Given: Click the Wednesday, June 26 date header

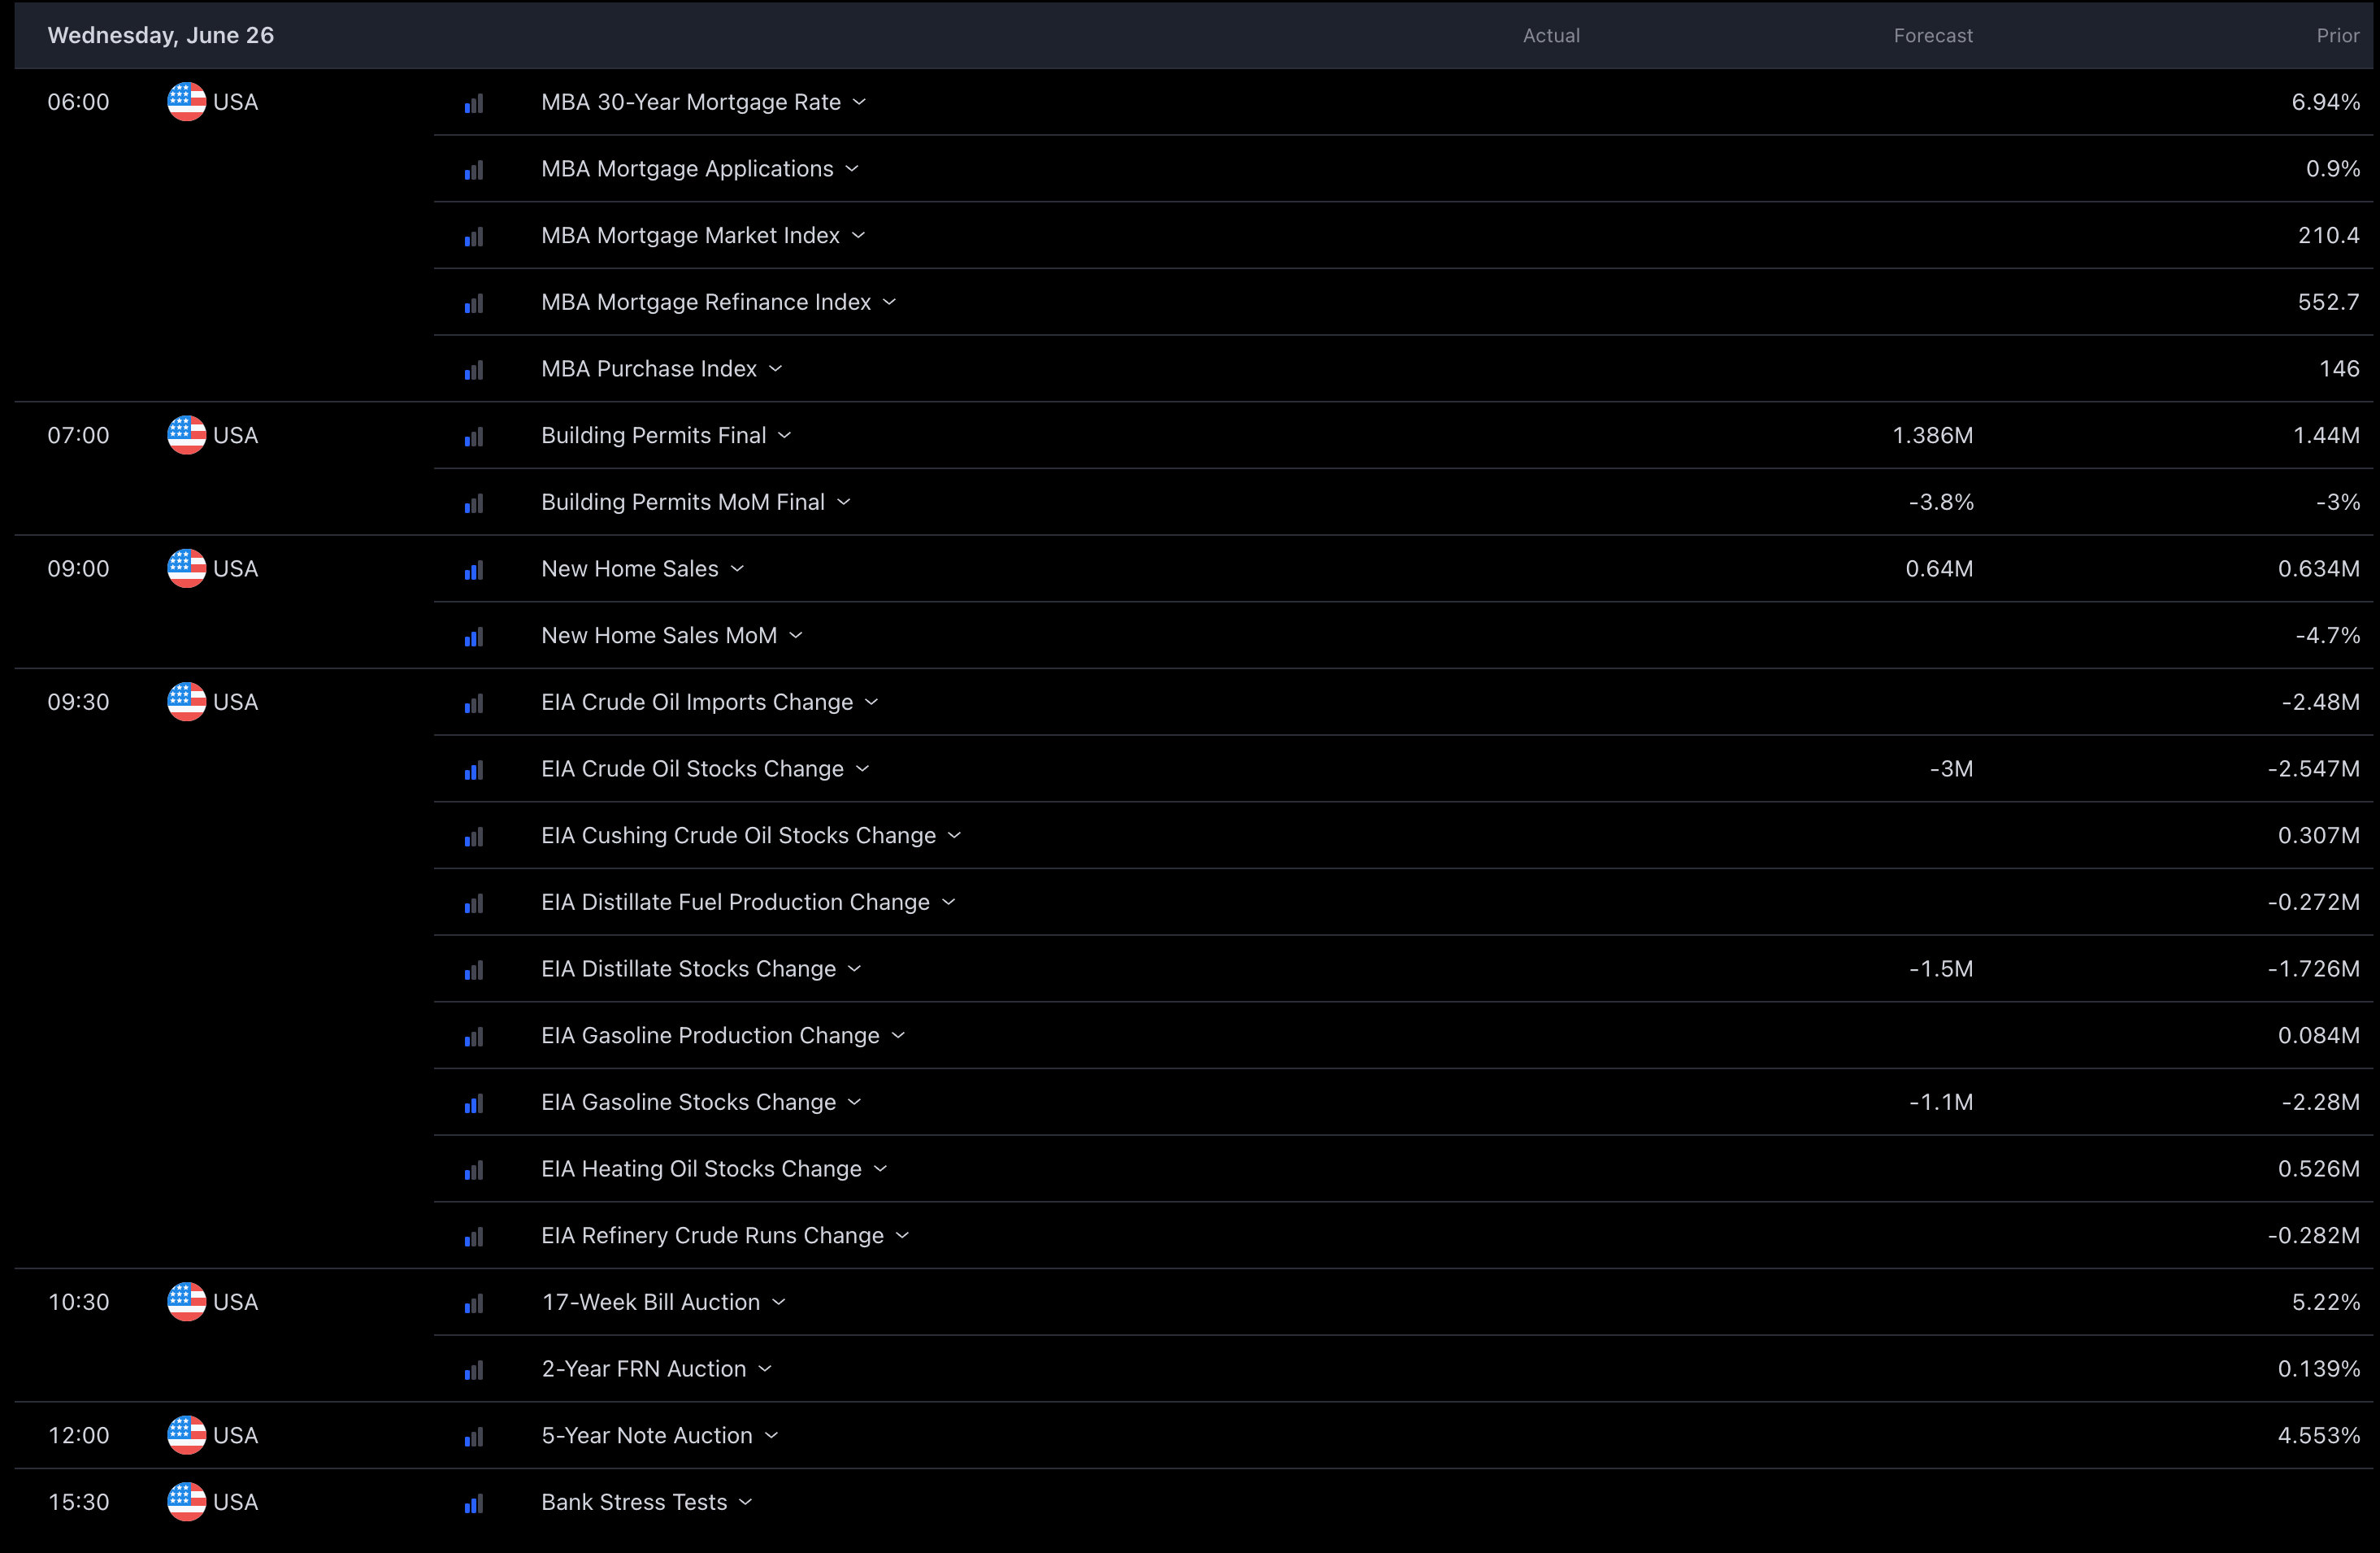Looking at the screenshot, I should tap(160, 36).
